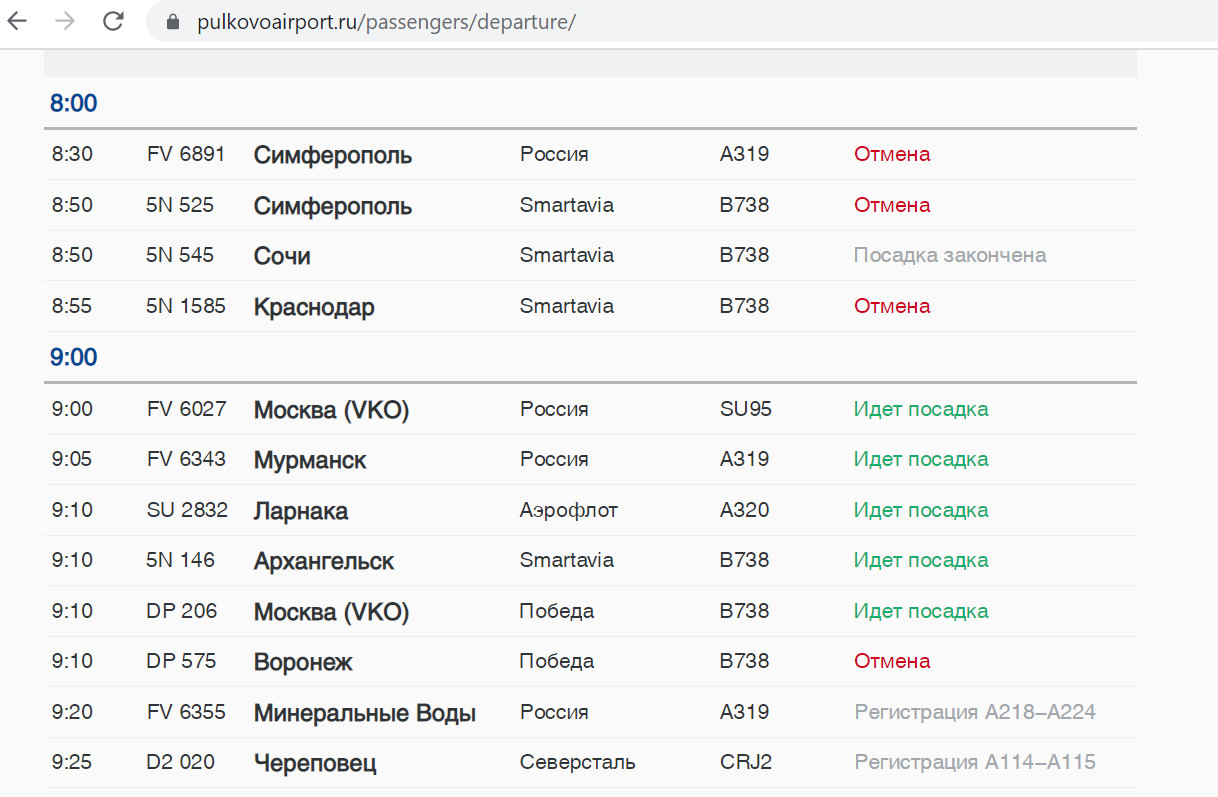Click the browser forward arrow

[66, 21]
